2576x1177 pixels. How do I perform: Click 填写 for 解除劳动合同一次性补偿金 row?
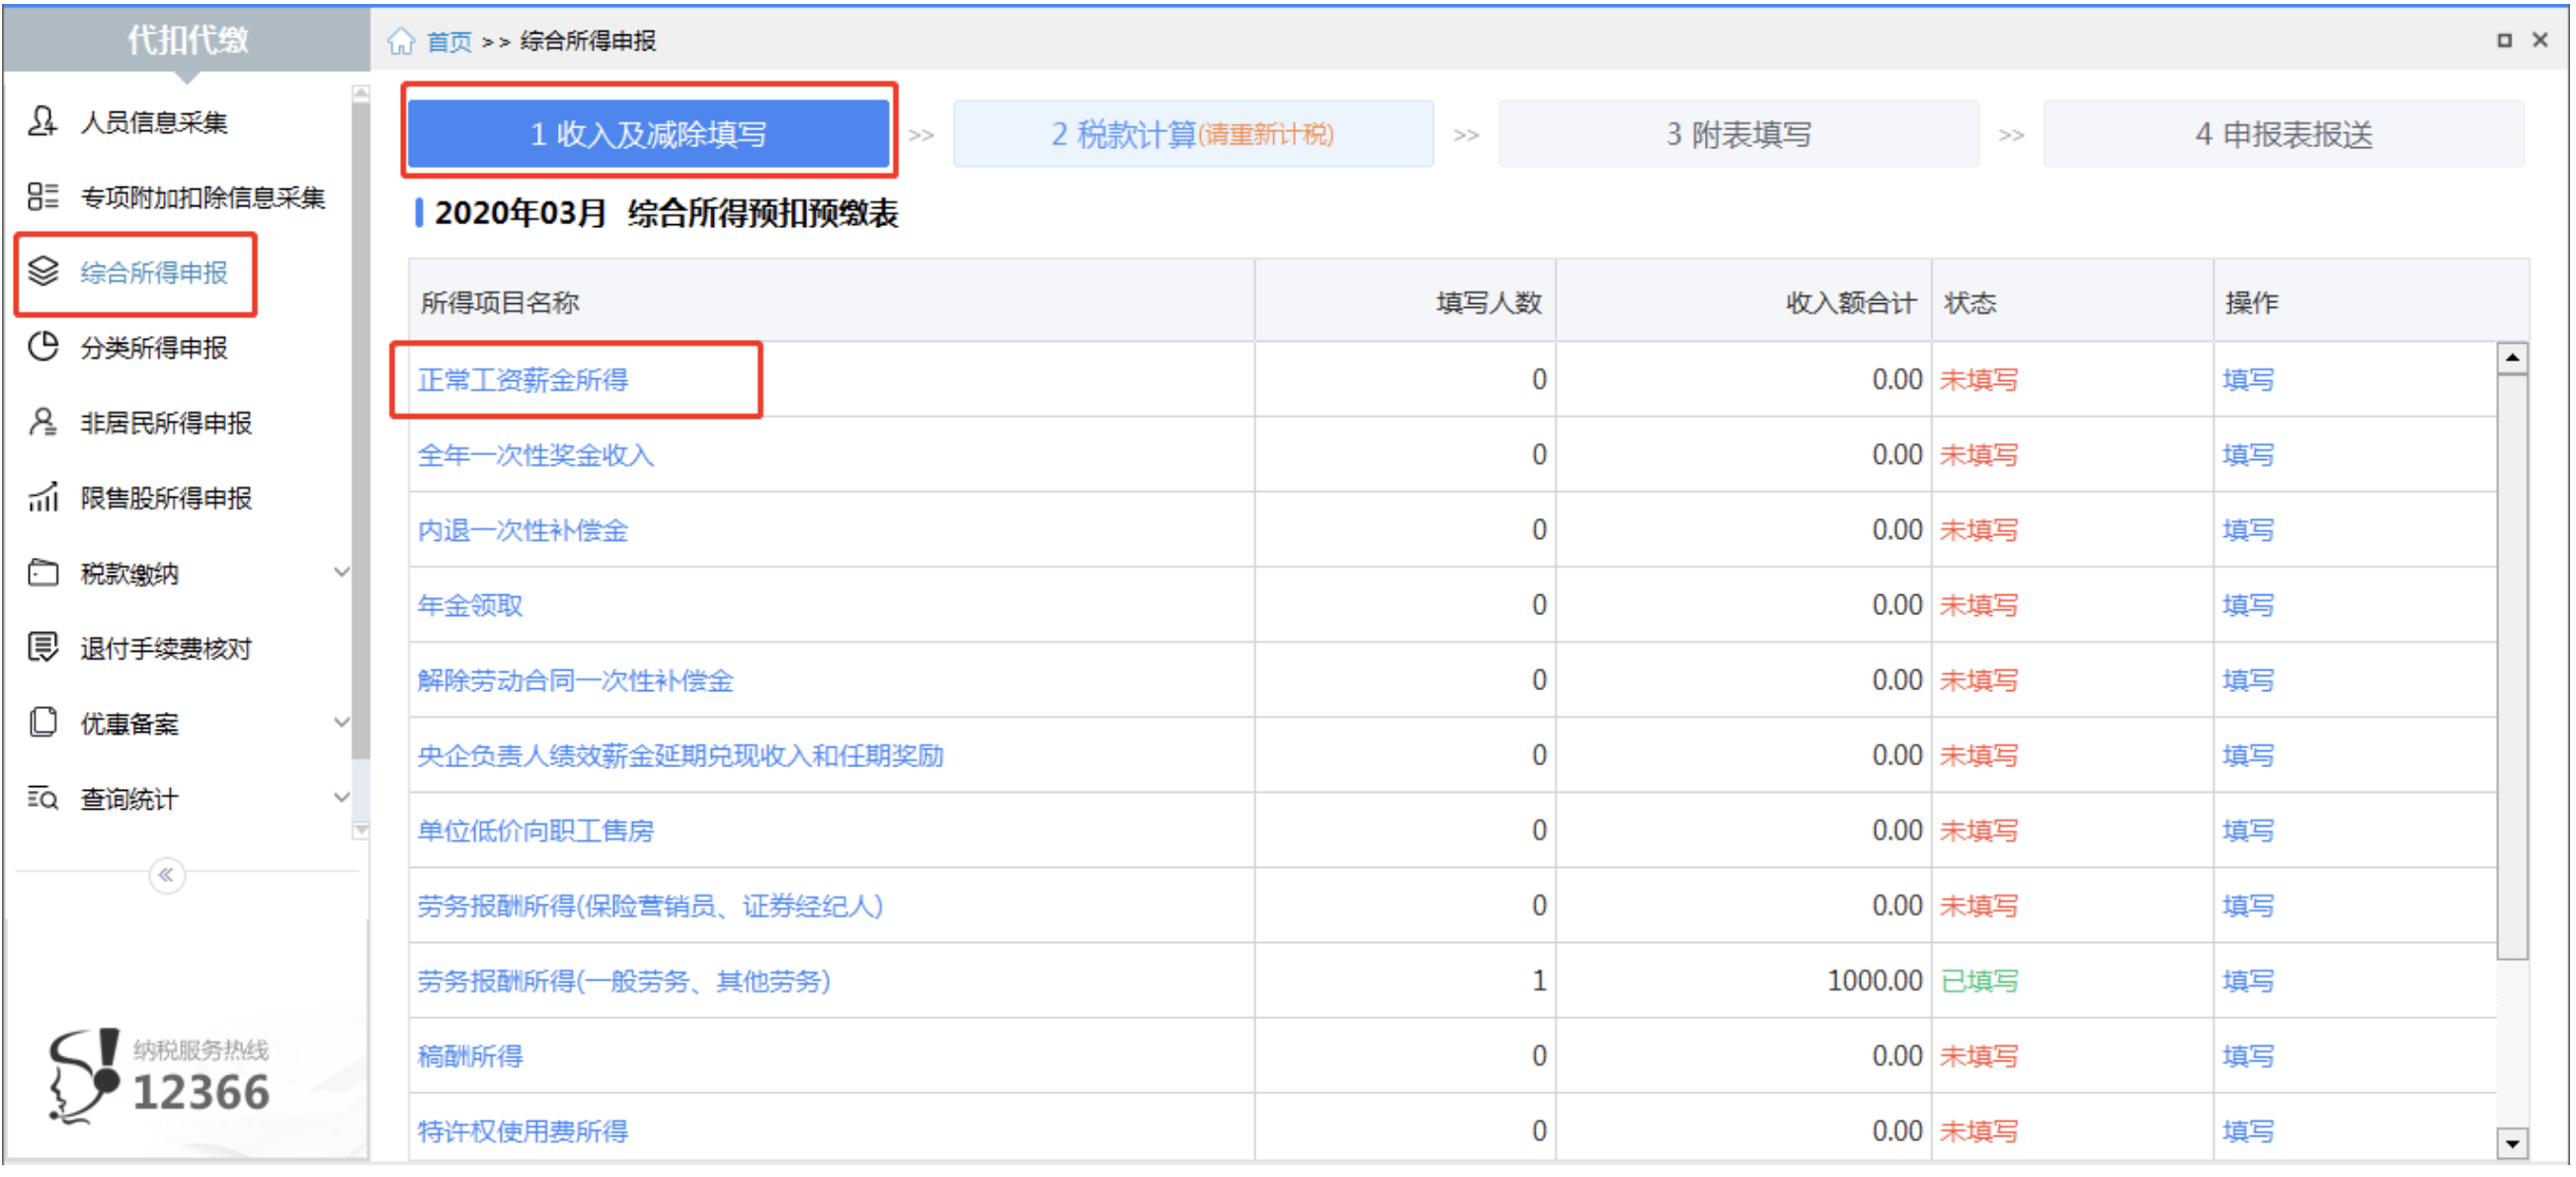click(2248, 680)
